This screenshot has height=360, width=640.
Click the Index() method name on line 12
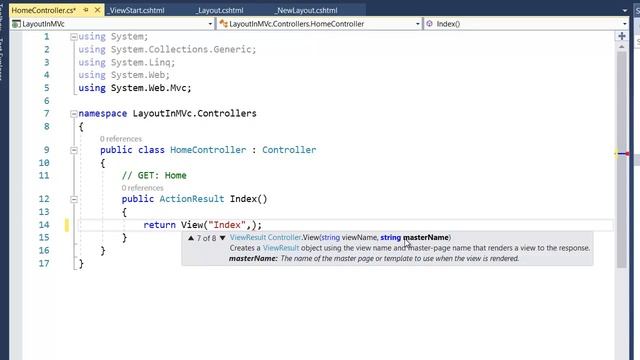tap(249, 199)
